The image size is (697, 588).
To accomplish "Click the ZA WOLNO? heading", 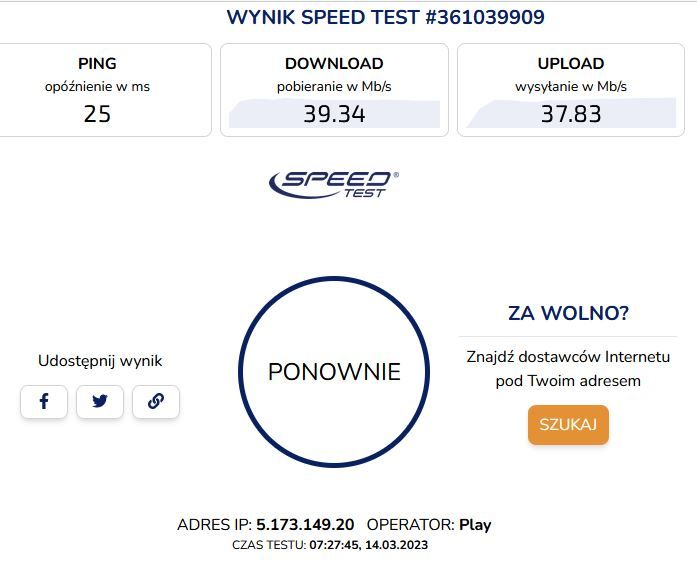I will click(568, 313).
